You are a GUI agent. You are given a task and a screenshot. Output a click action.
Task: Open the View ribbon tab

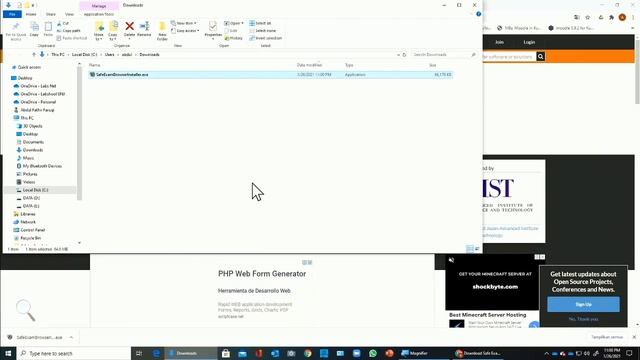[x=69, y=14]
